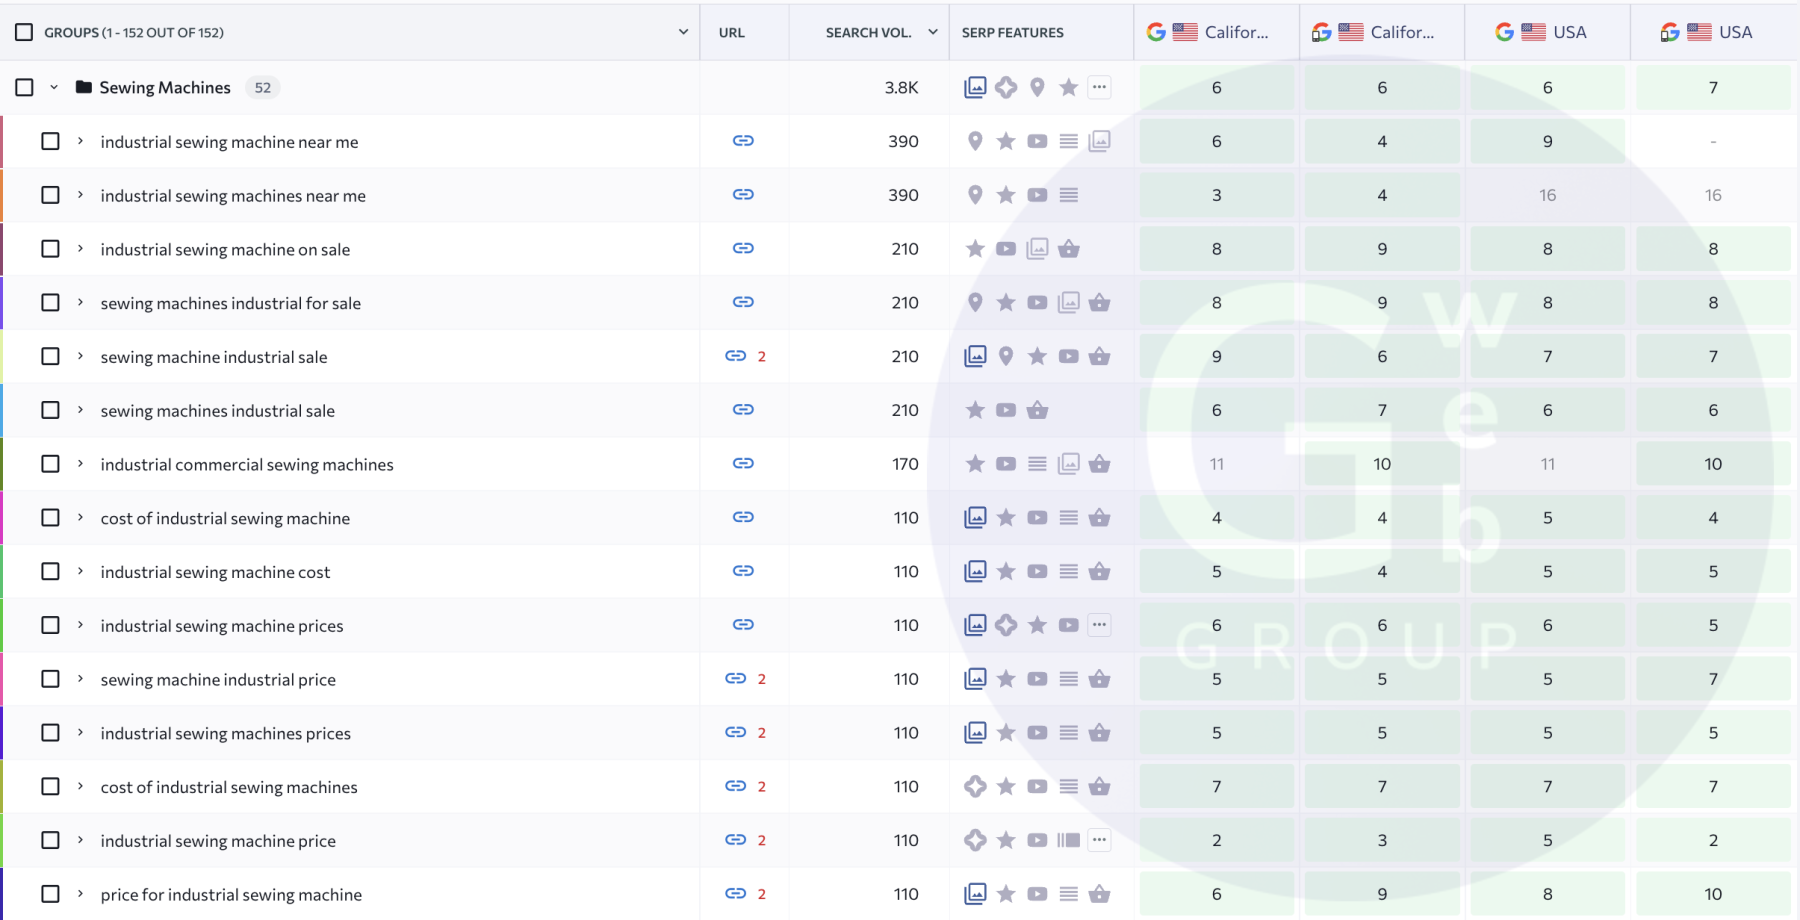Click the map pin icon for 'industrial sewing machines near me'
Viewport: 1800px width, 920px height.
click(975, 195)
